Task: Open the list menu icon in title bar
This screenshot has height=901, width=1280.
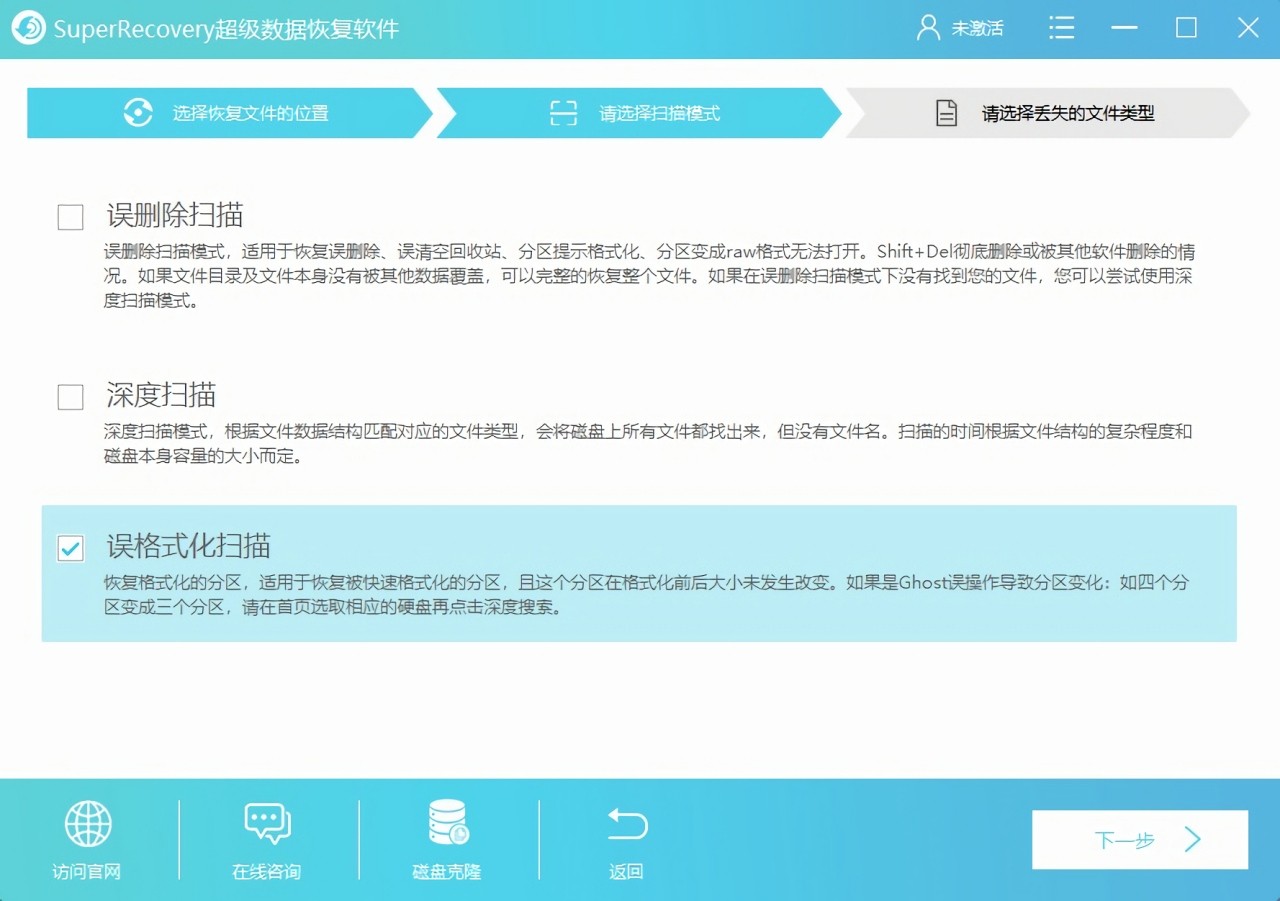Action: click(x=1061, y=28)
